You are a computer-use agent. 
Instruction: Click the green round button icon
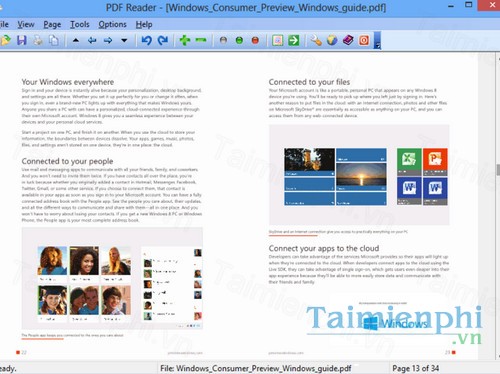click(239, 40)
